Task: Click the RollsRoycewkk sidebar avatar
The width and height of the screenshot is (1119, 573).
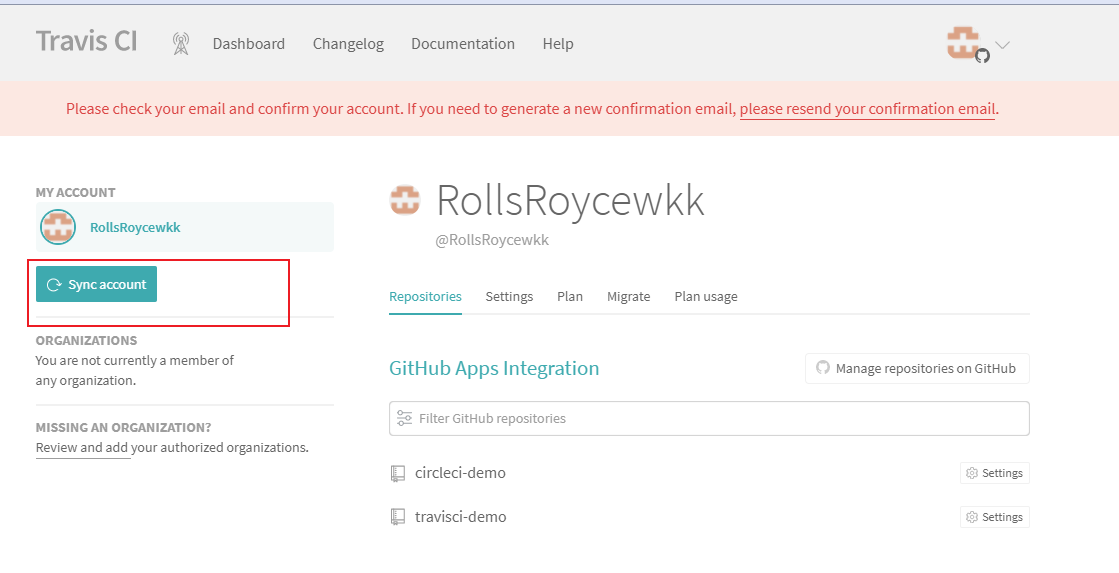Action: click(58, 227)
